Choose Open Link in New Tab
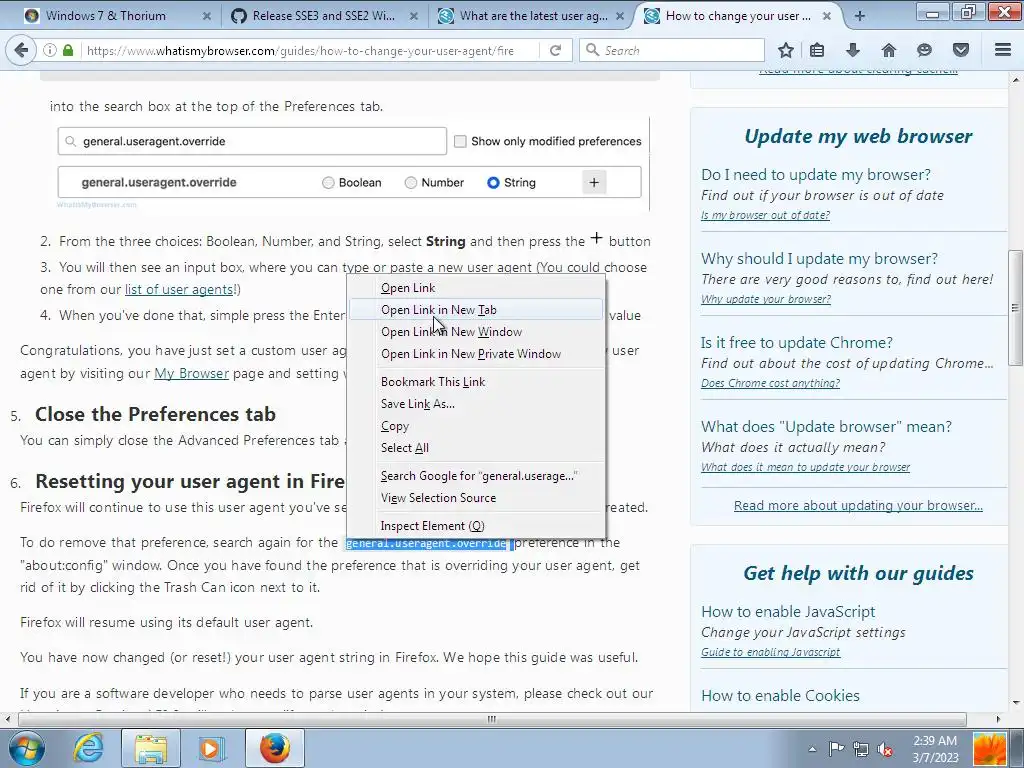Image resolution: width=1024 pixels, height=768 pixels. (477, 310)
